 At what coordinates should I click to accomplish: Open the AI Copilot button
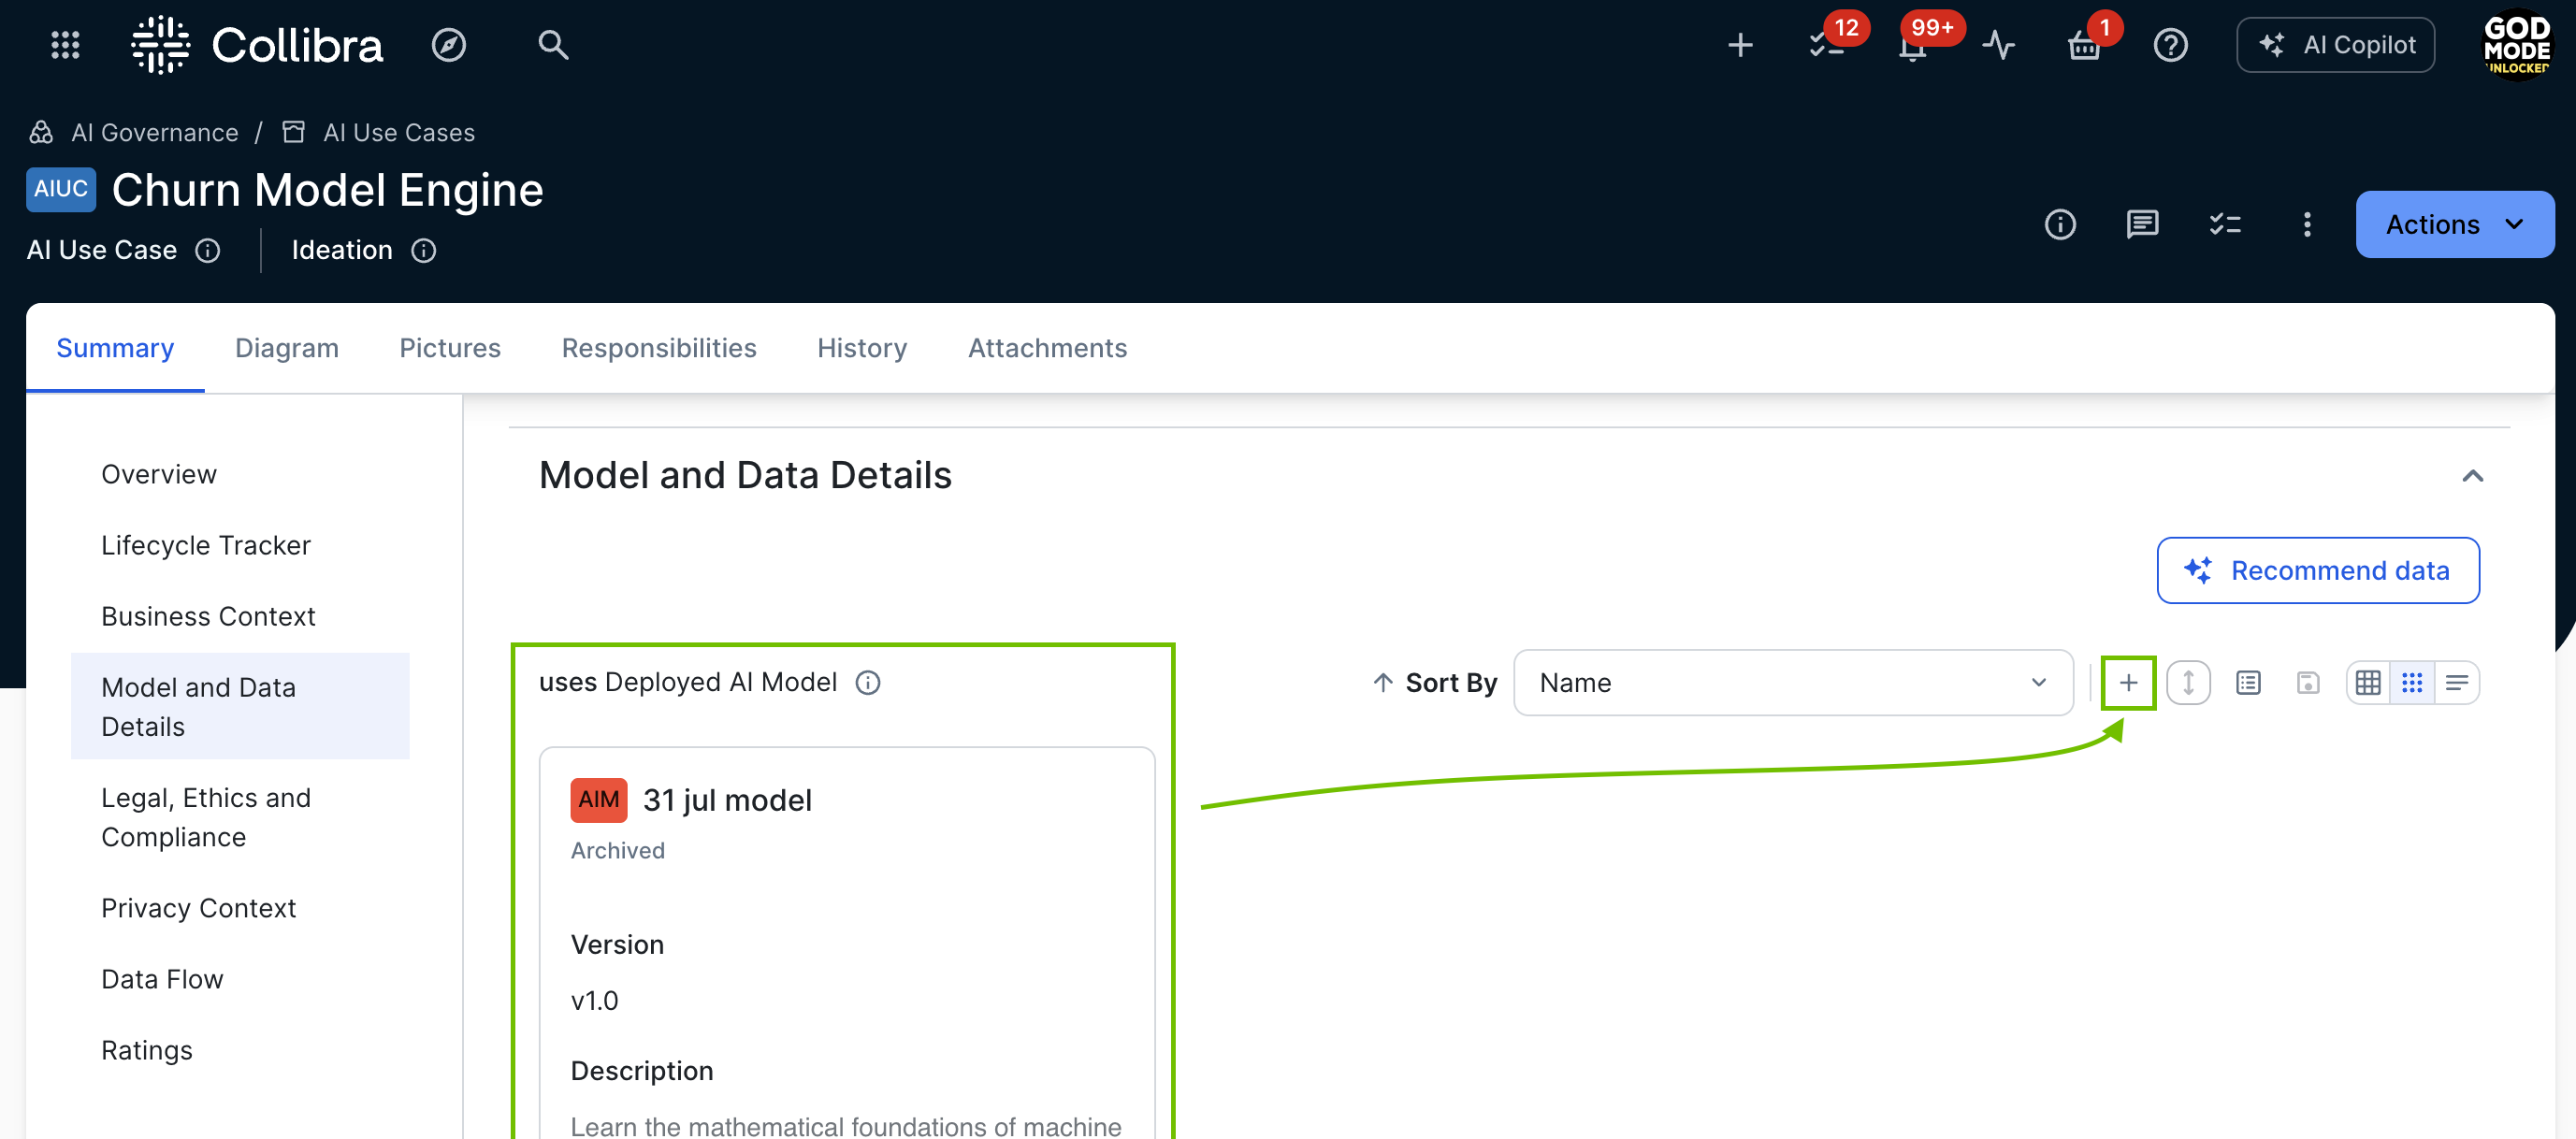point(2335,45)
